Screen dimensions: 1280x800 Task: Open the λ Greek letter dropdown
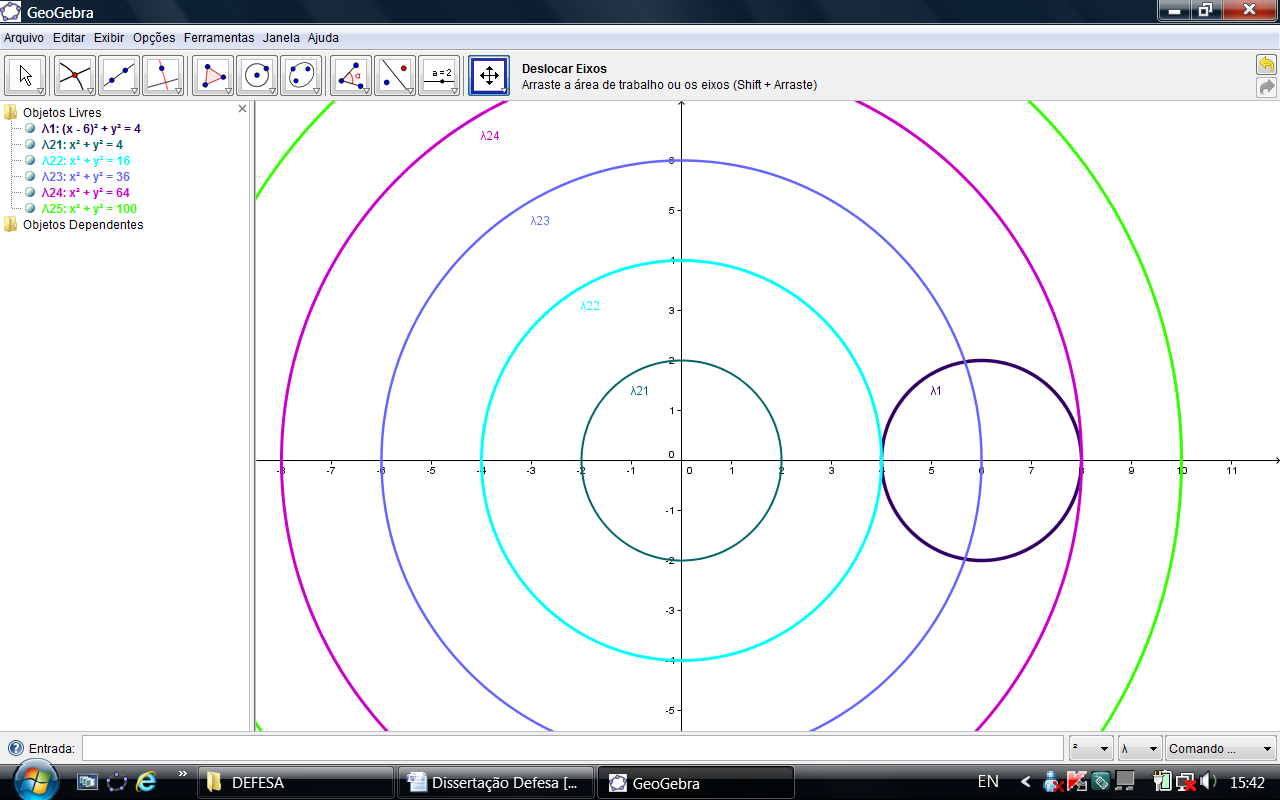coord(1140,748)
